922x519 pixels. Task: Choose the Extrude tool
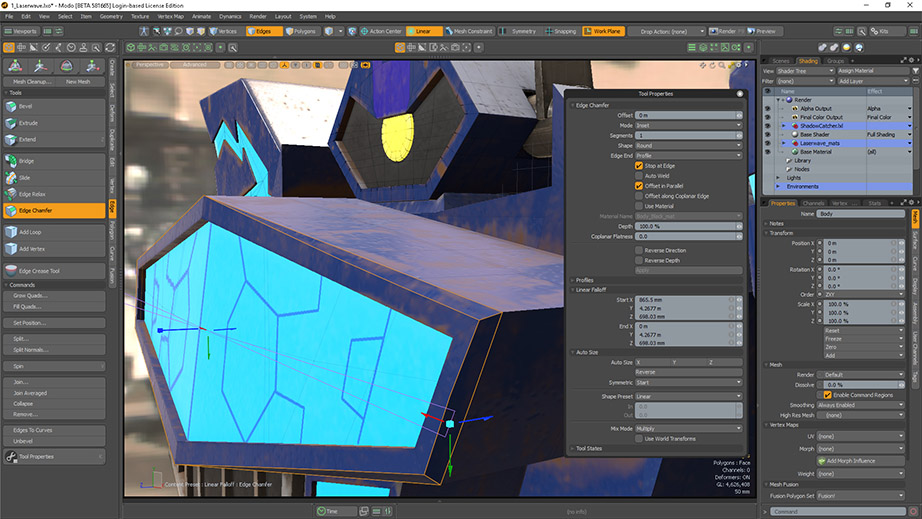pos(28,123)
